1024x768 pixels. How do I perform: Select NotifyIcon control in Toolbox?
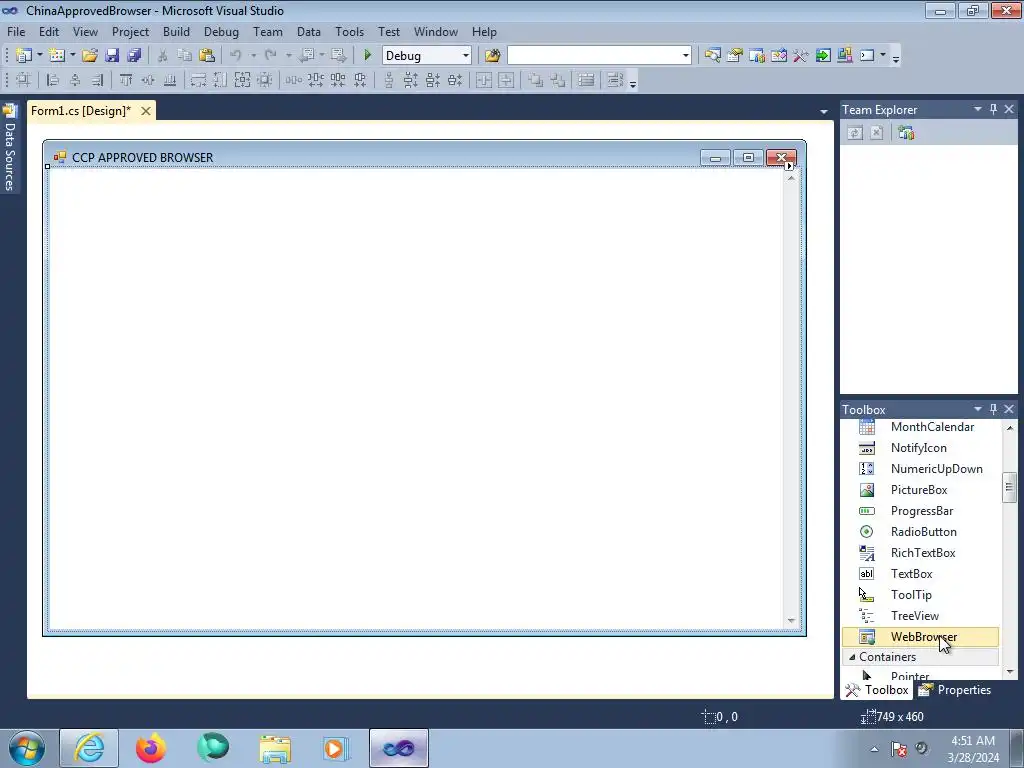tap(920, 448)
